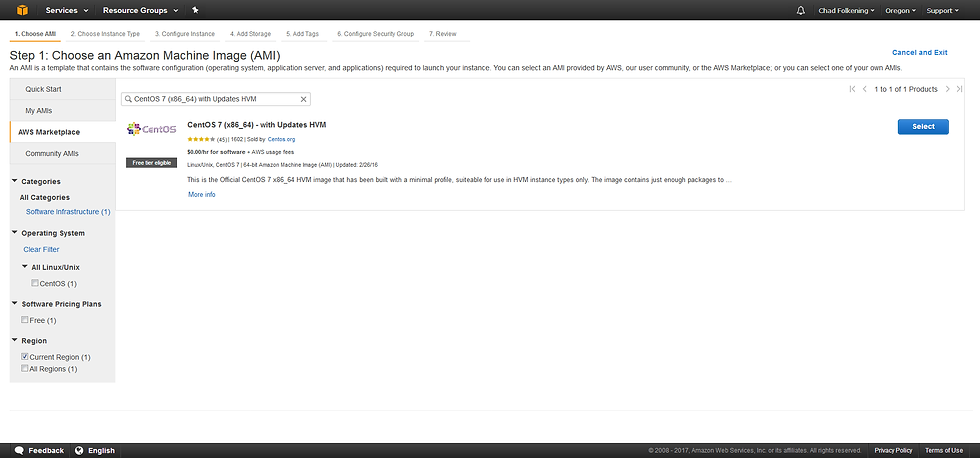Click the Feedback button in footer
The height and width of the screenshot is (458, 980).
pyautogui.click(x=39, y=451)
